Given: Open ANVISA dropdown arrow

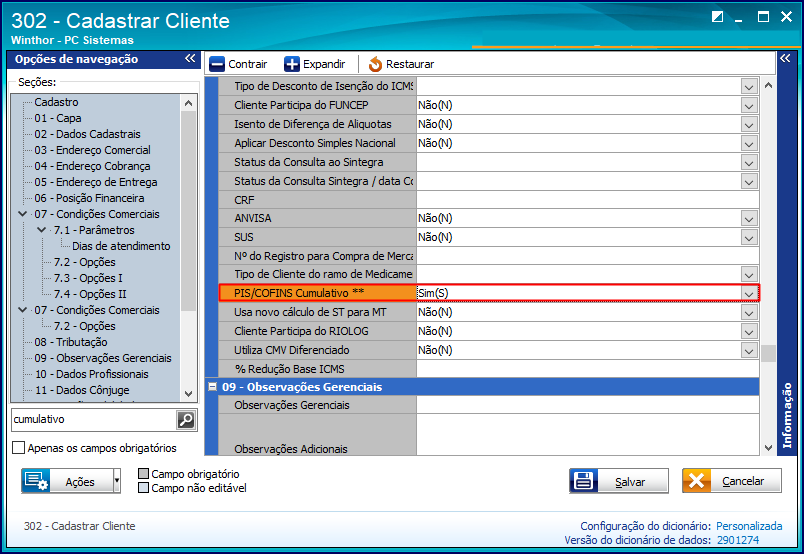Looking at the screenshot, I should [749, 219].
